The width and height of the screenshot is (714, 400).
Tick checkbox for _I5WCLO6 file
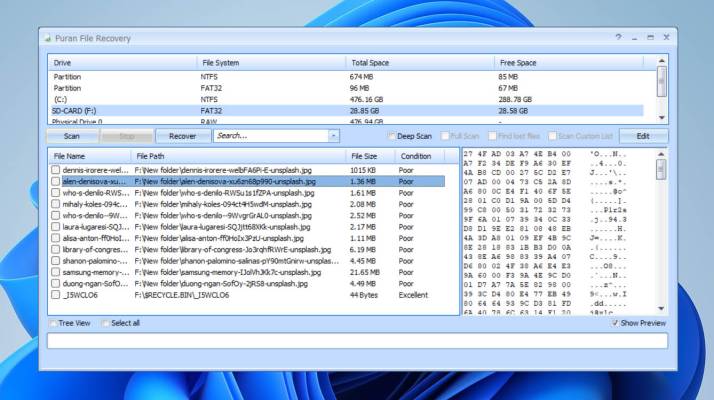coord(56,295)
